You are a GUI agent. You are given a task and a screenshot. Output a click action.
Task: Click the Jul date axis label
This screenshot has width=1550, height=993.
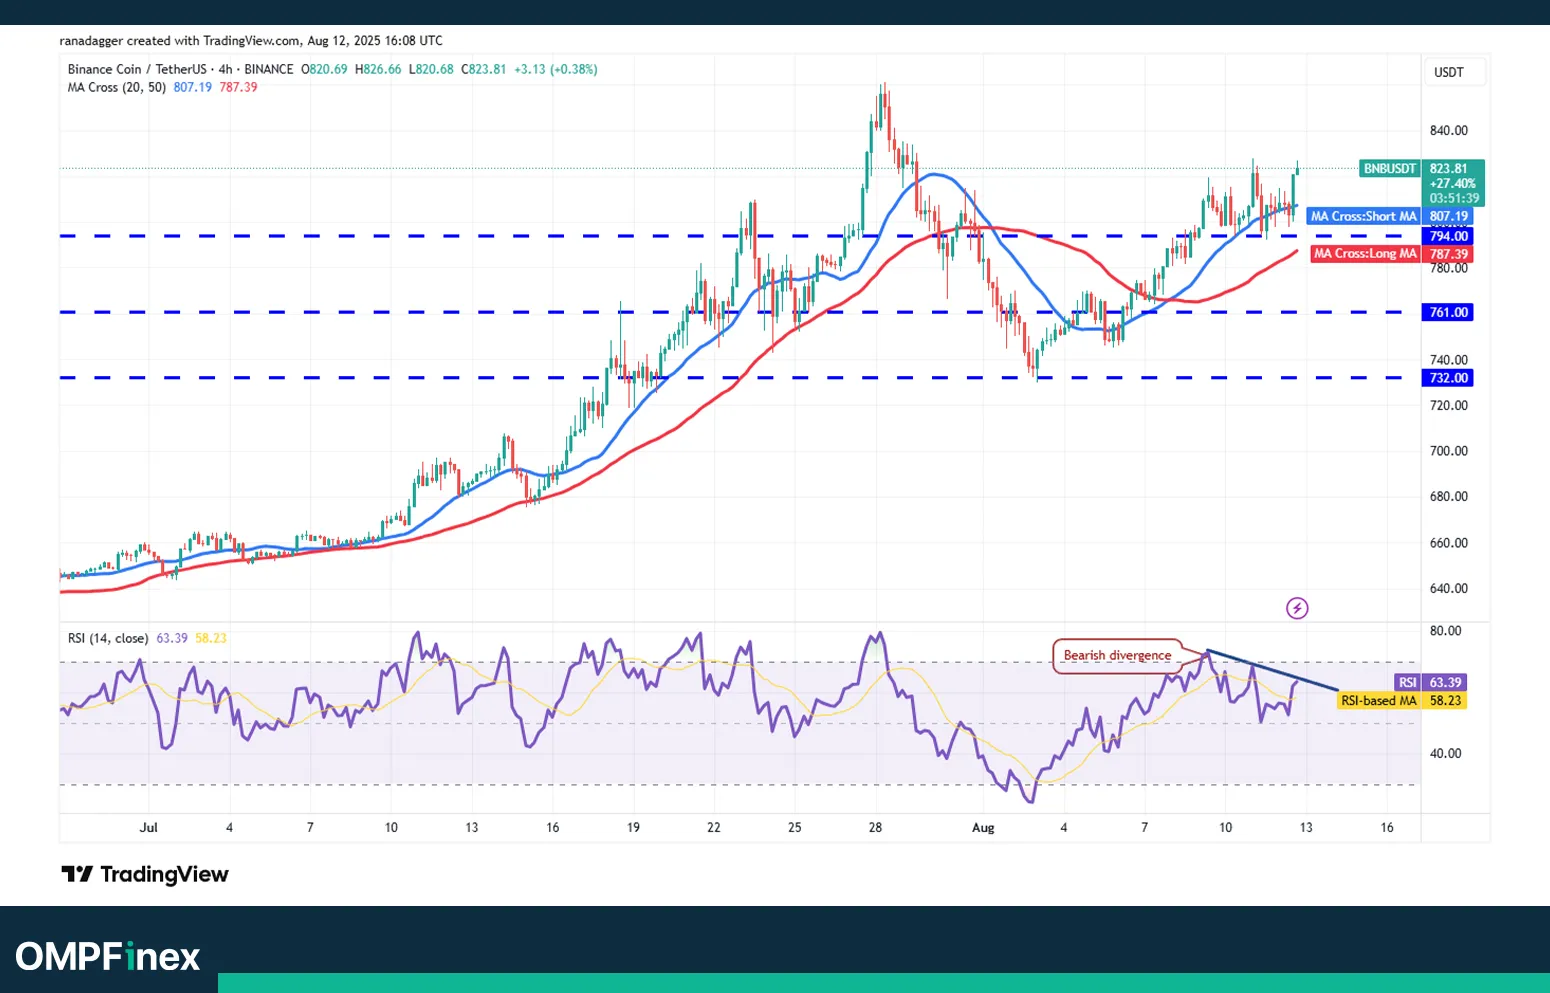[149, 828]
